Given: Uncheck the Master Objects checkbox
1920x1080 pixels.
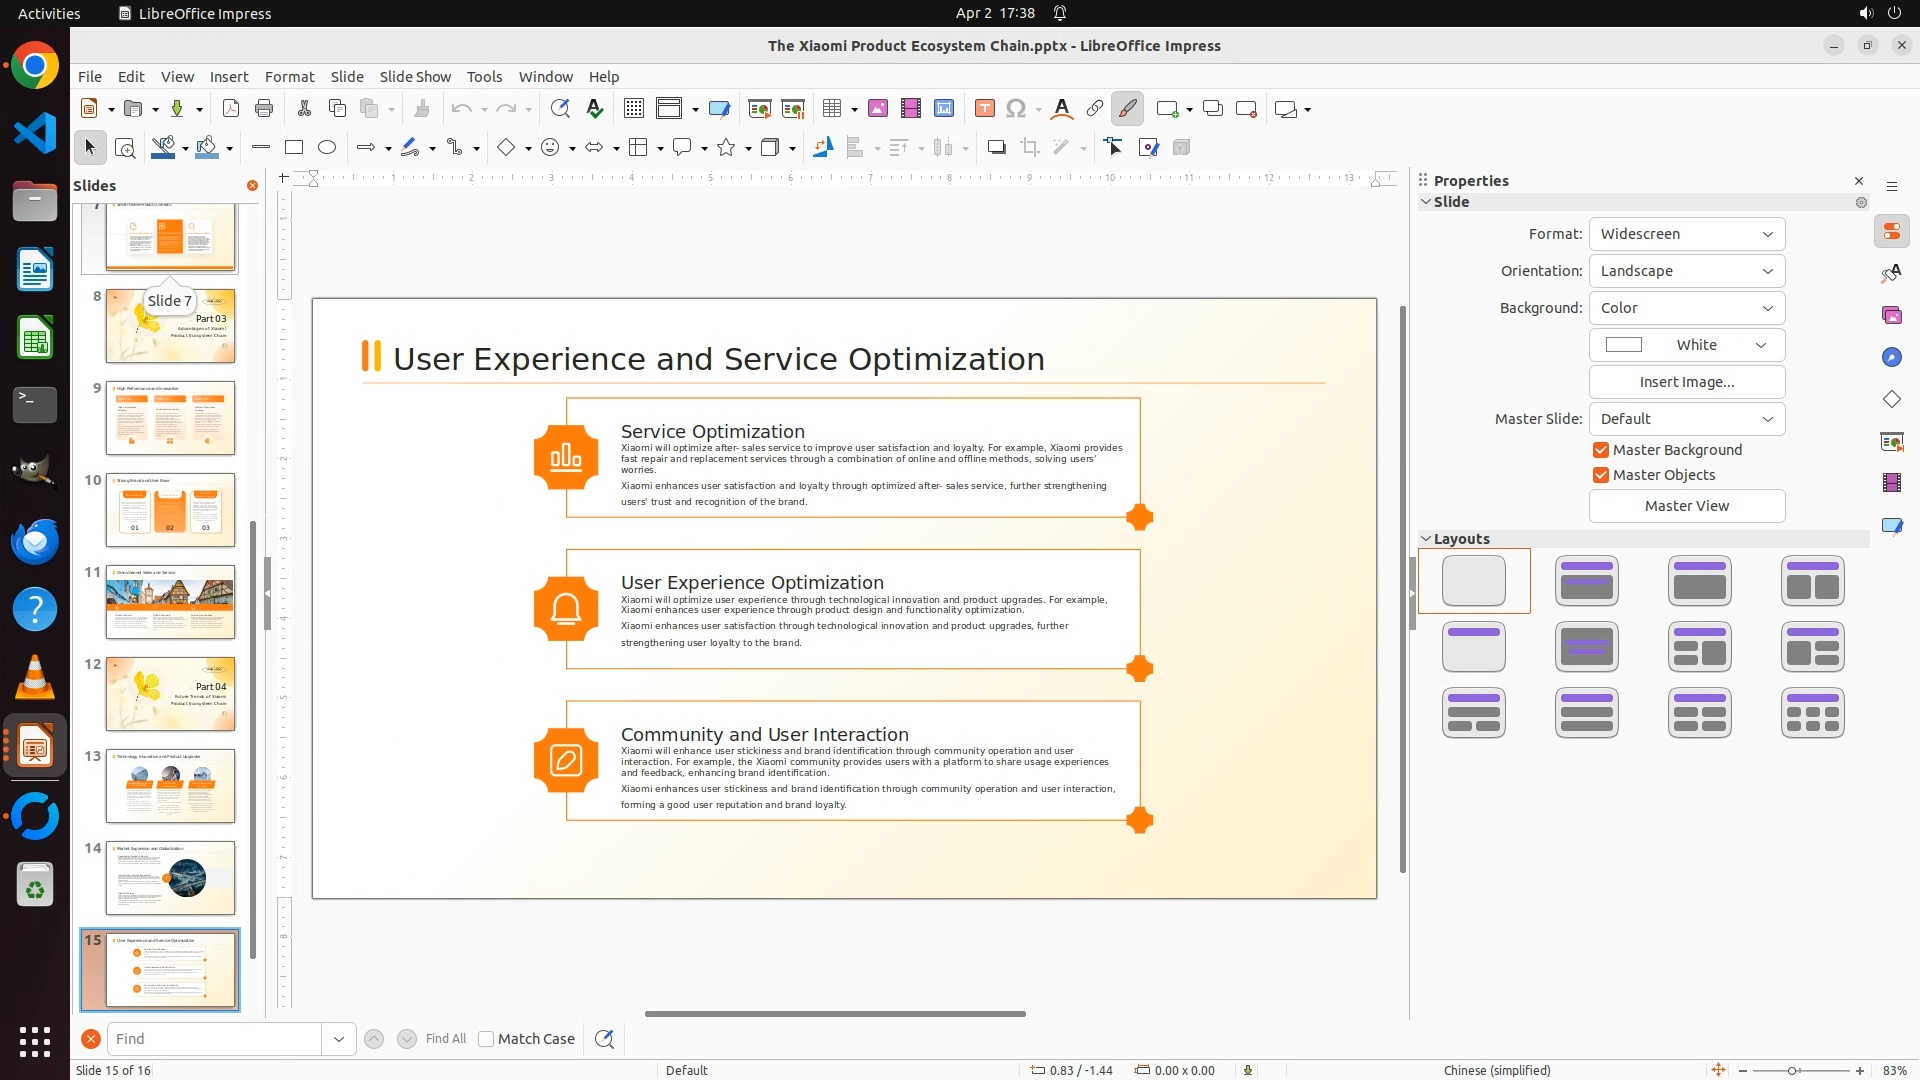Looking at the screenshot, I should pyautogui.click(x=1601, y=475).
